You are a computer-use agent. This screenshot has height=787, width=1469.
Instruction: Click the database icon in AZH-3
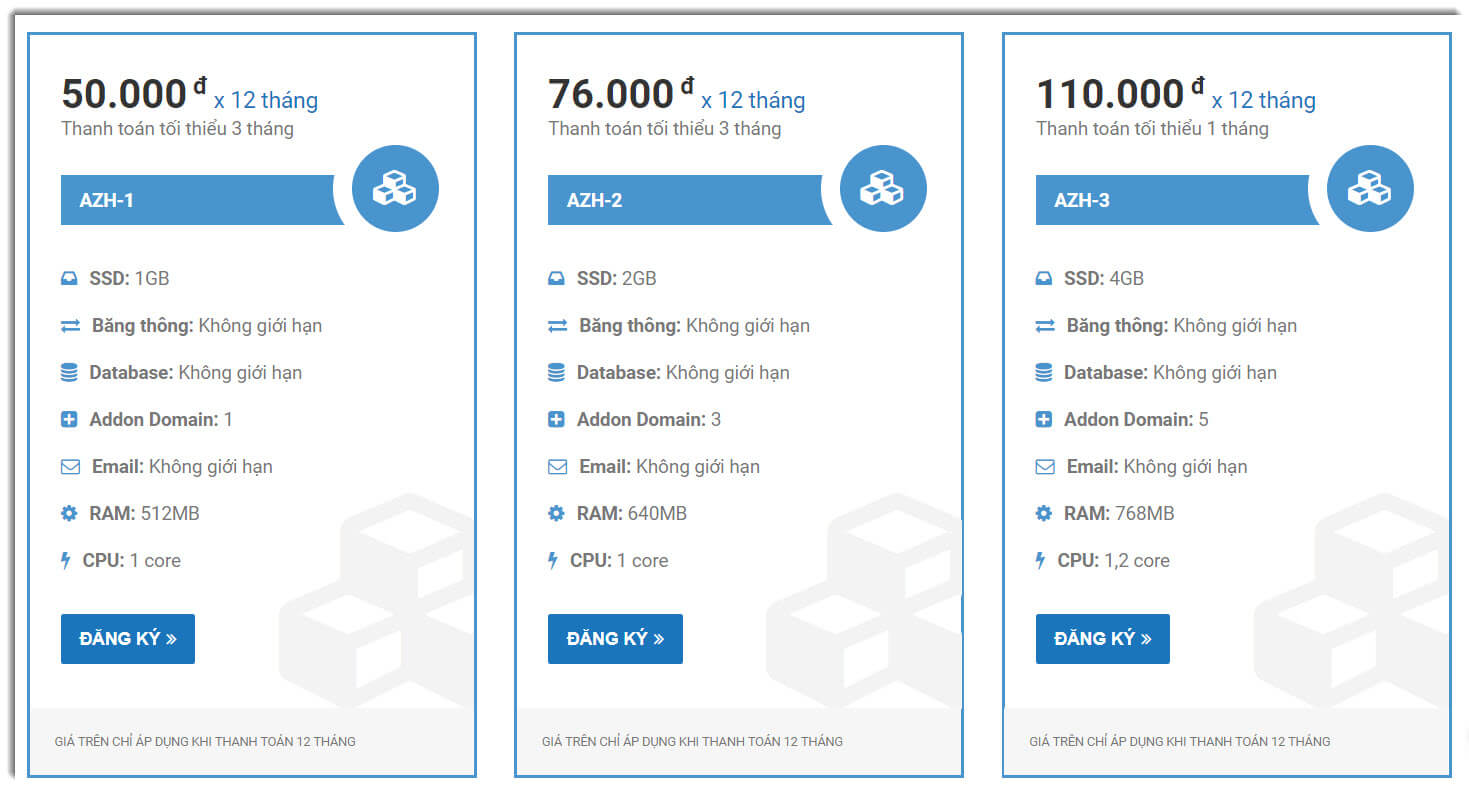(x=1044, y=373)
